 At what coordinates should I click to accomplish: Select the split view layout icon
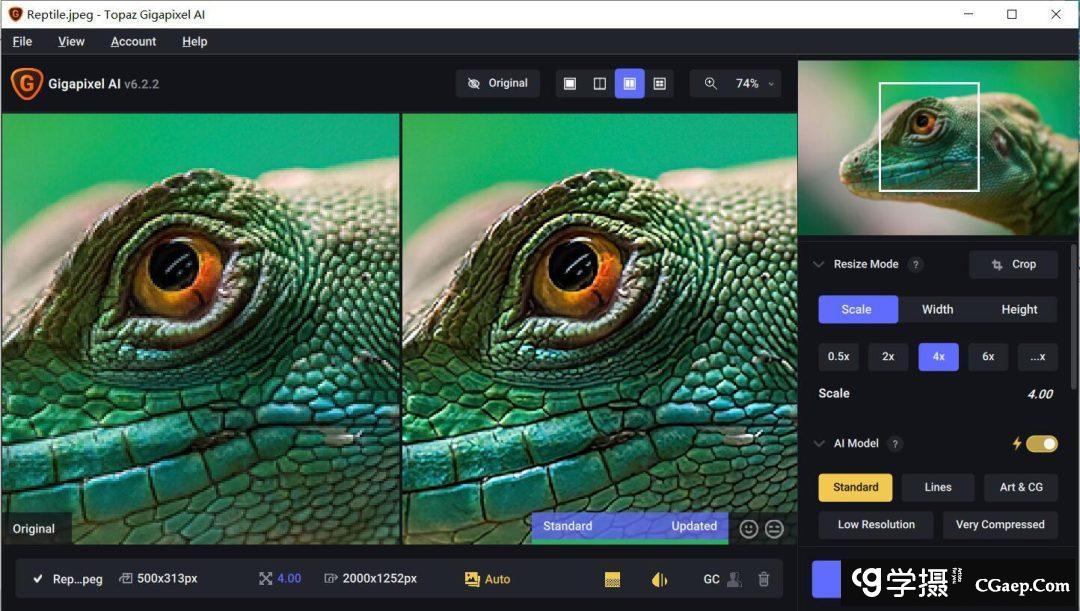[600, 84]
